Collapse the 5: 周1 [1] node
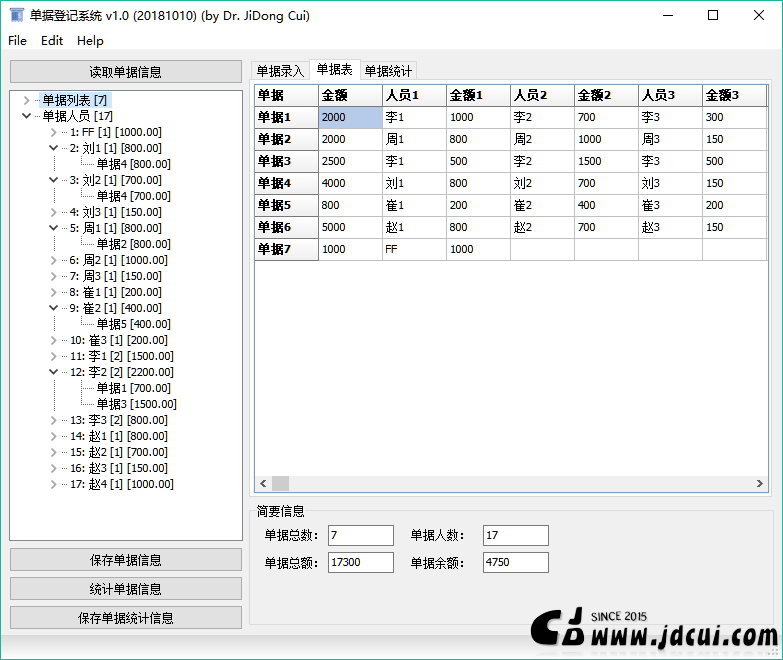Viewport: 783px width, 660px height. tap(53, 228)
